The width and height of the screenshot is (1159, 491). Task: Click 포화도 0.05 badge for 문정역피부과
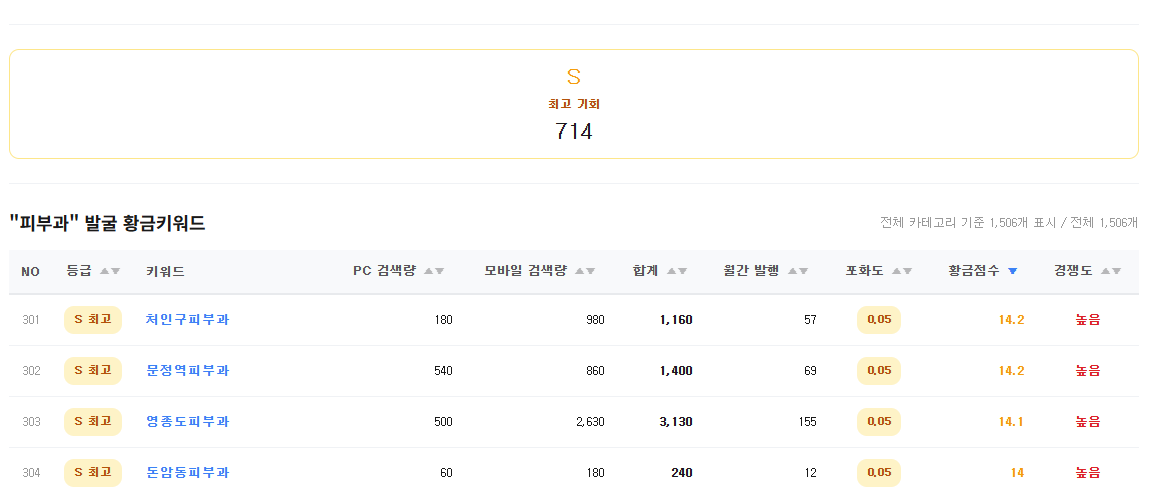879,370
